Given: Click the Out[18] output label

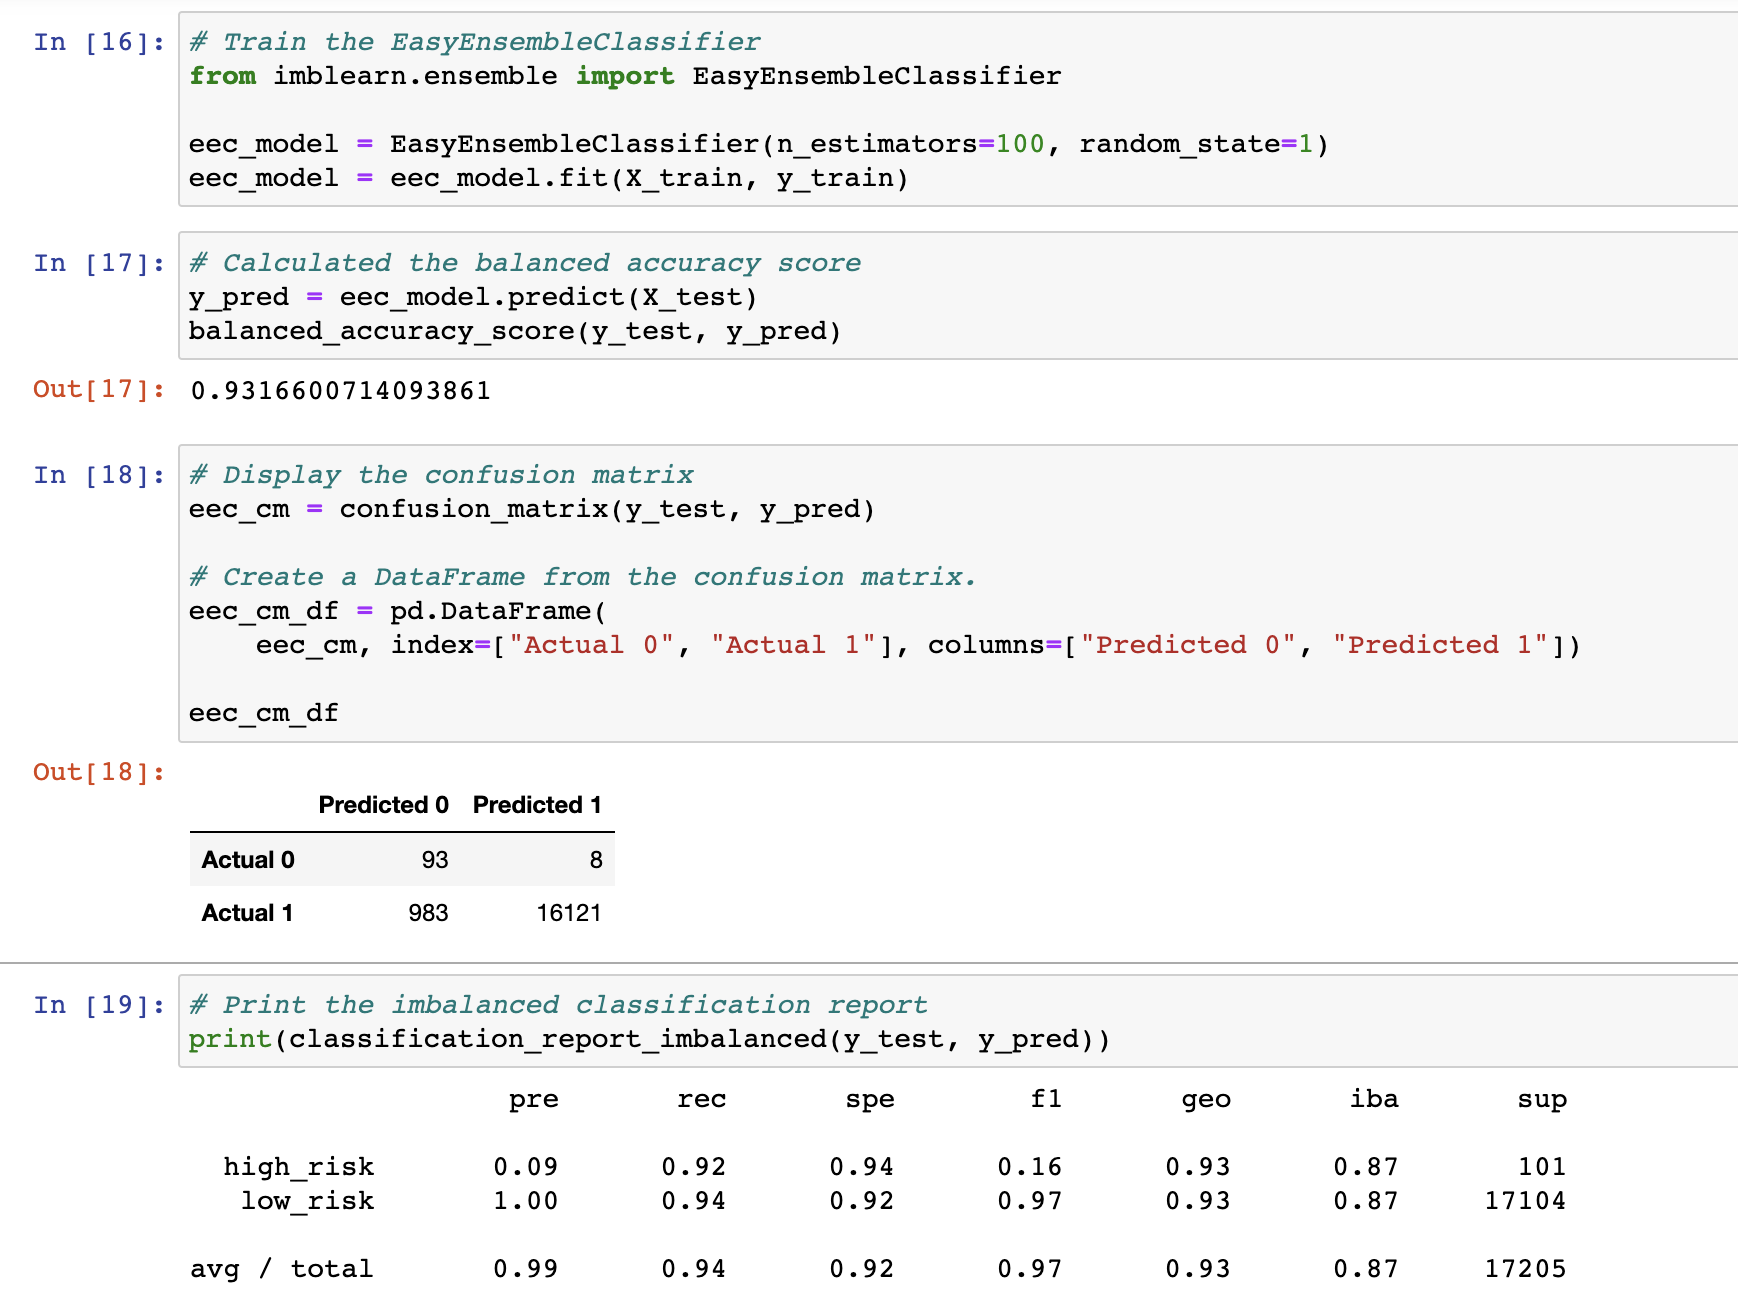Looking at the screenshot, I should coord(99,772).
